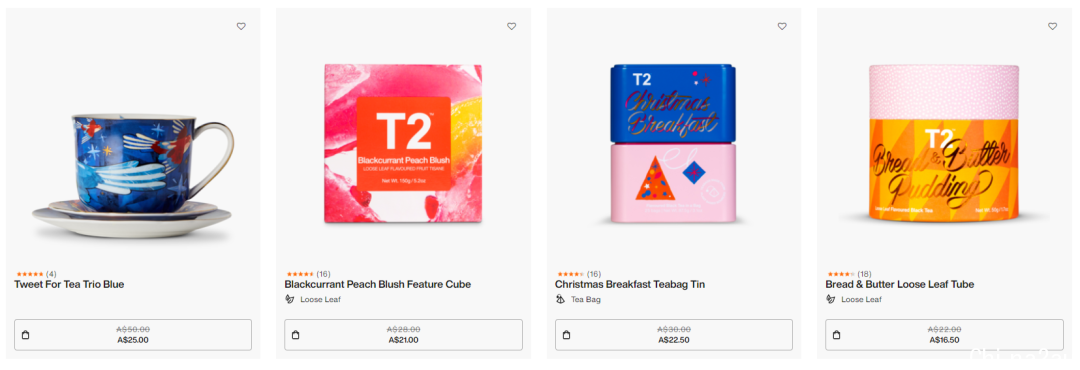This screenshot has height=370, width=1080.
Task: View Christmas Breakfast tin product image
Action: click(x=674, y=143)
